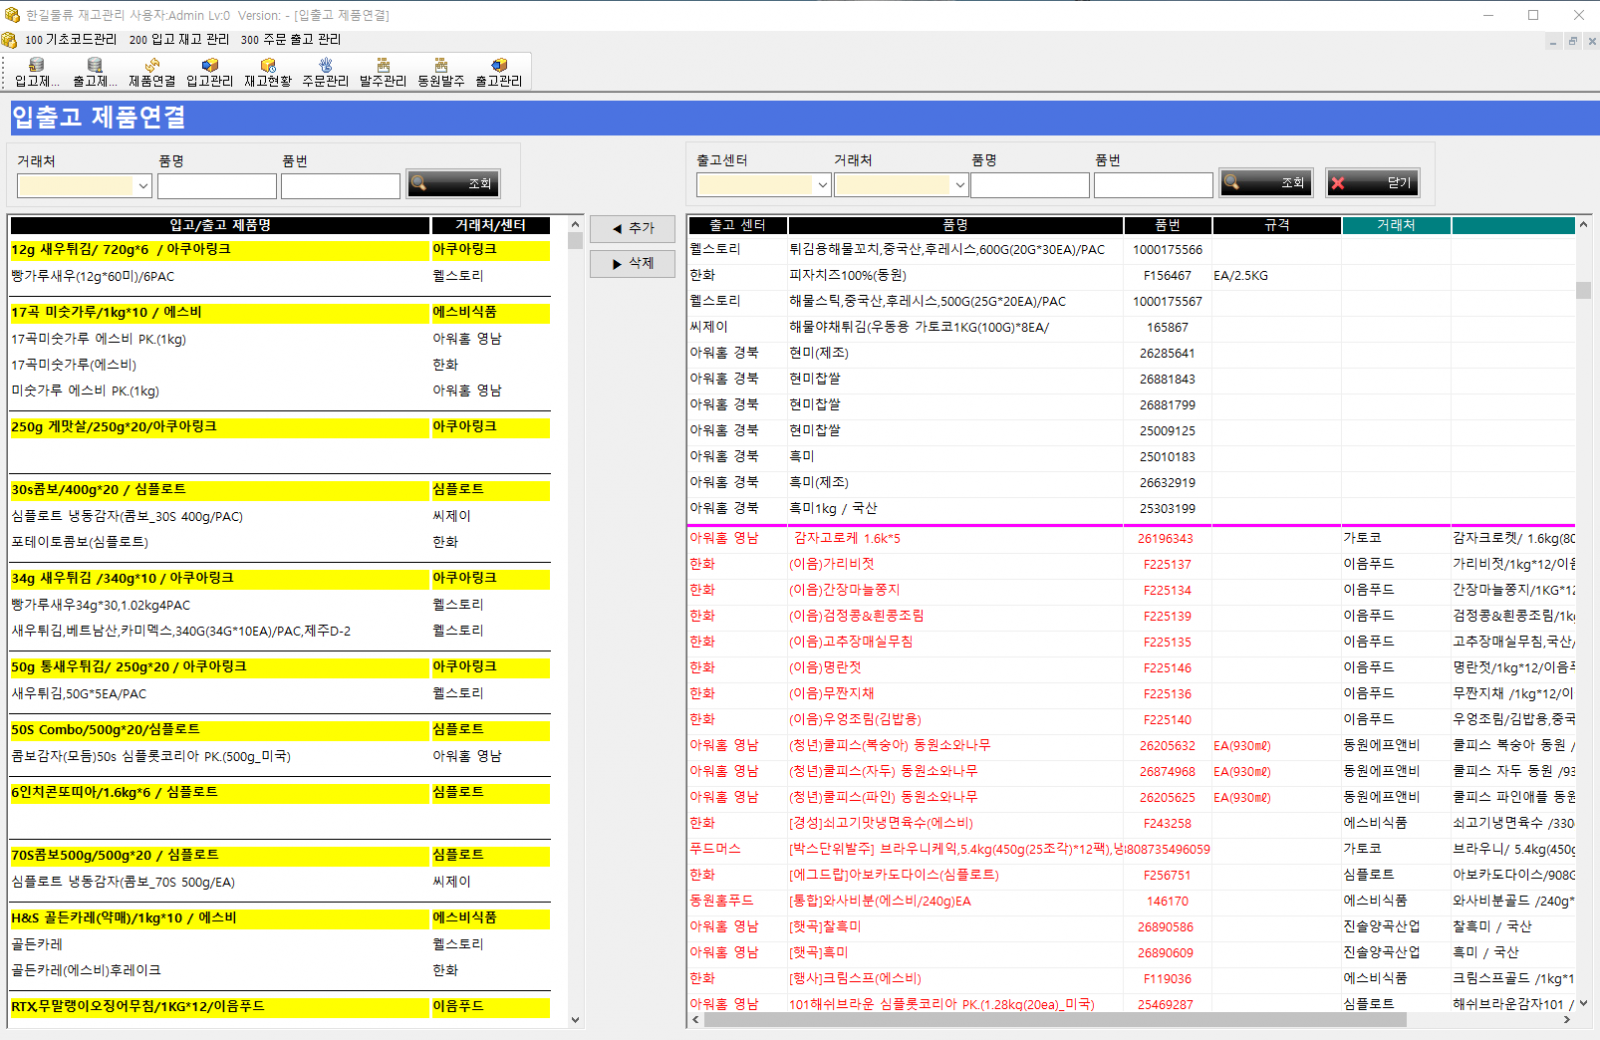Select the 골든카레(에스비)후레이크 row
The height and width of the screenshot is (1040, 1600).
280,970
